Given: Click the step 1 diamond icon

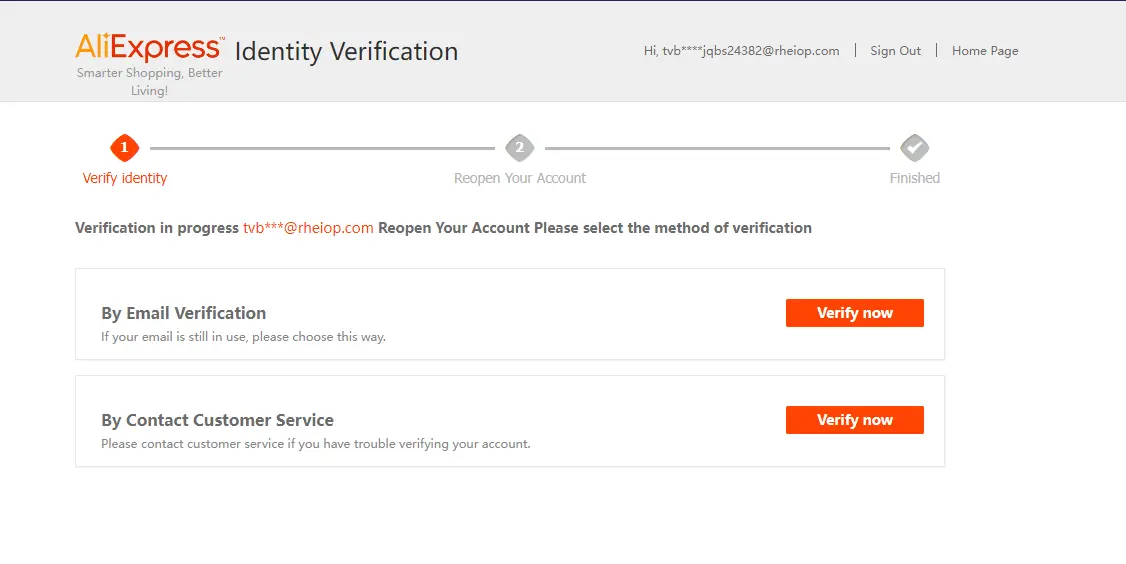Looking at the screenshot, I should (x=124, y=148).
